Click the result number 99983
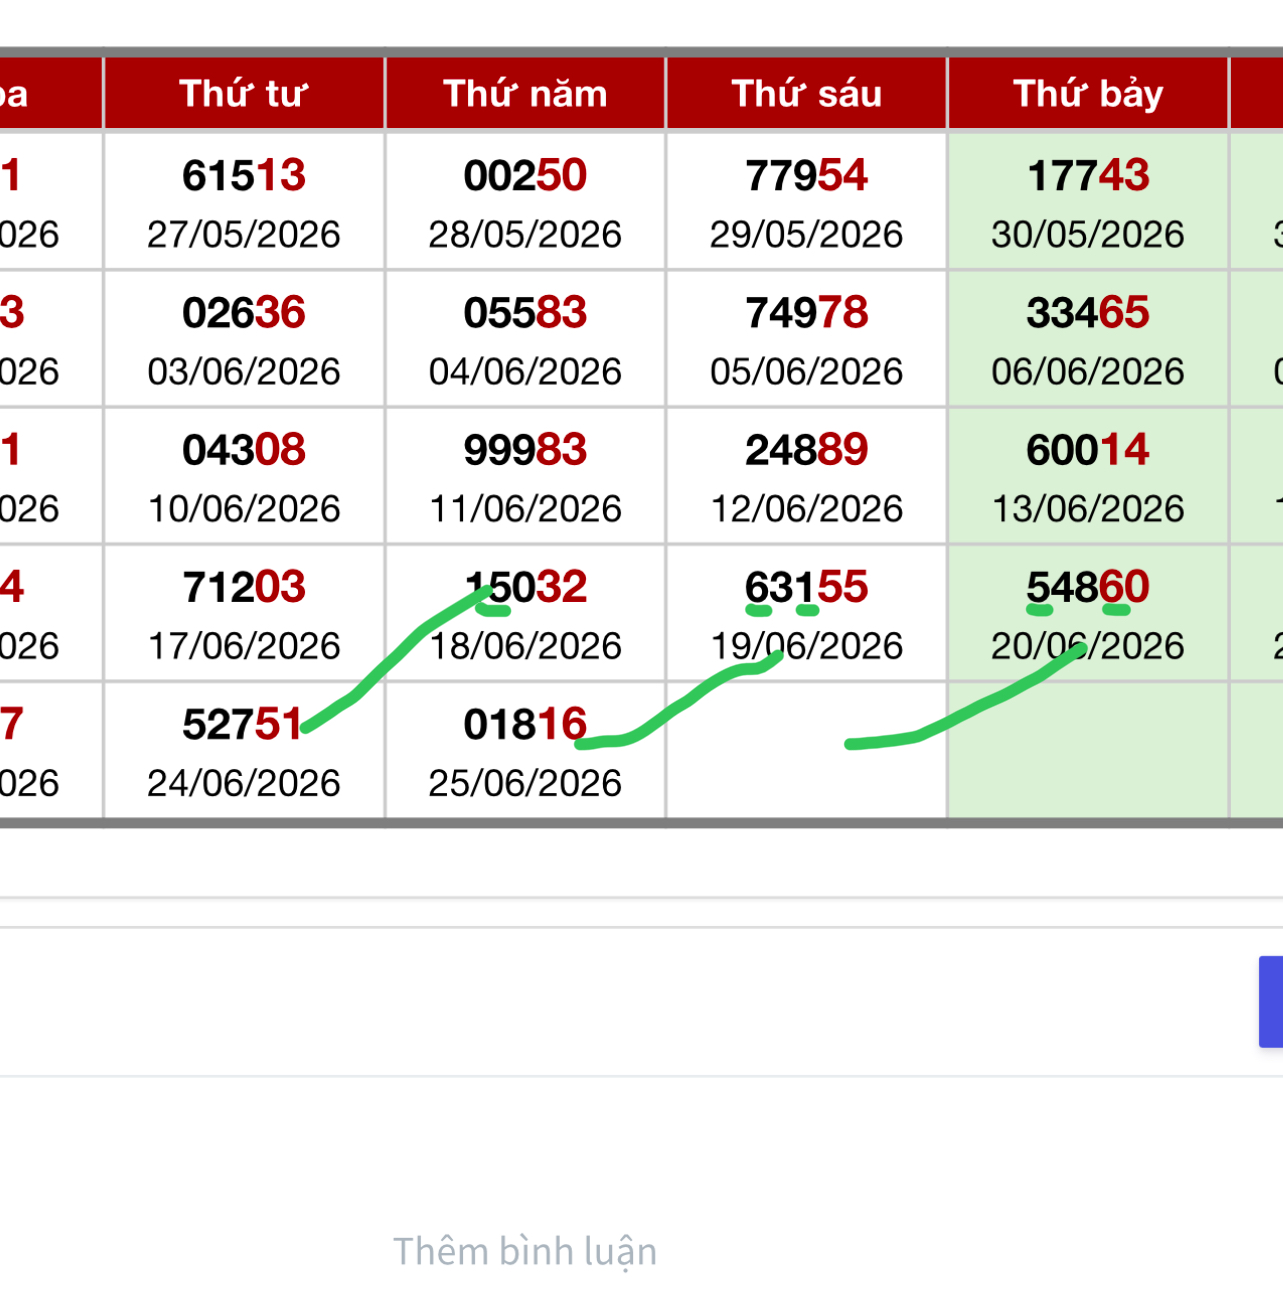The height and width of the screenshot is (1312, 1283). pyautogui.click(x=526, y=450)
